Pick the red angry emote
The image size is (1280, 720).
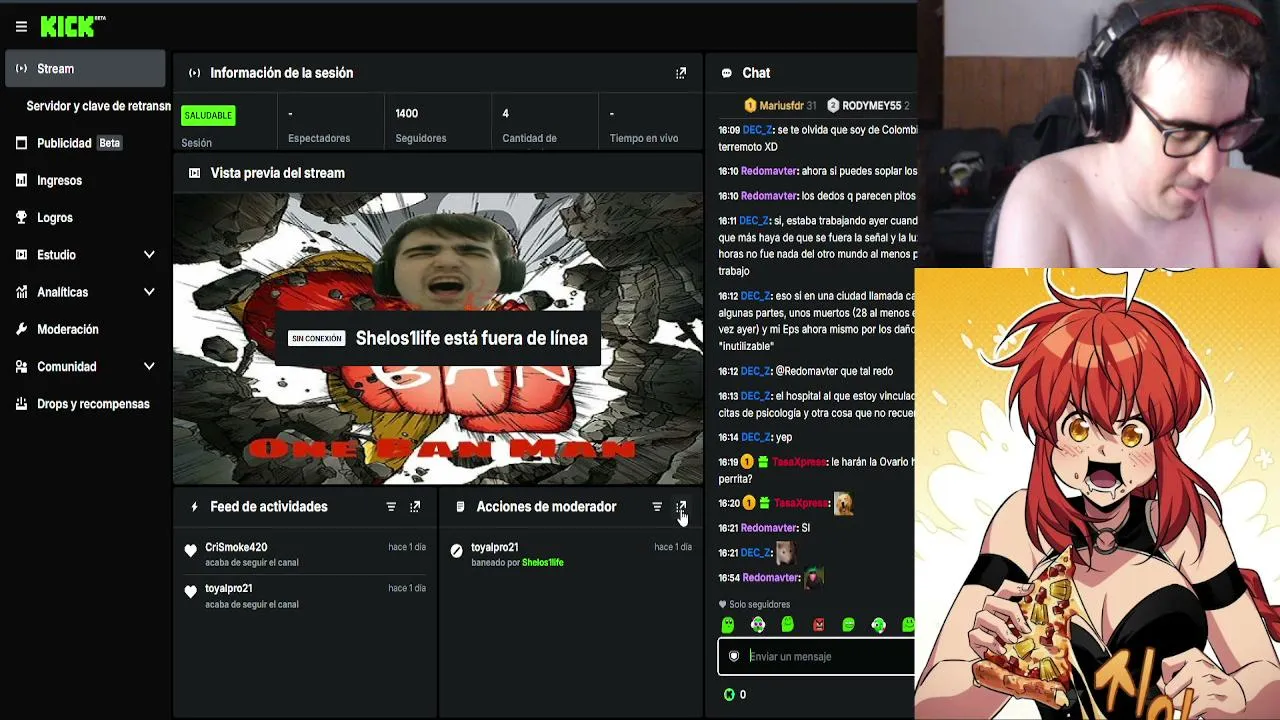click(819, 625)
